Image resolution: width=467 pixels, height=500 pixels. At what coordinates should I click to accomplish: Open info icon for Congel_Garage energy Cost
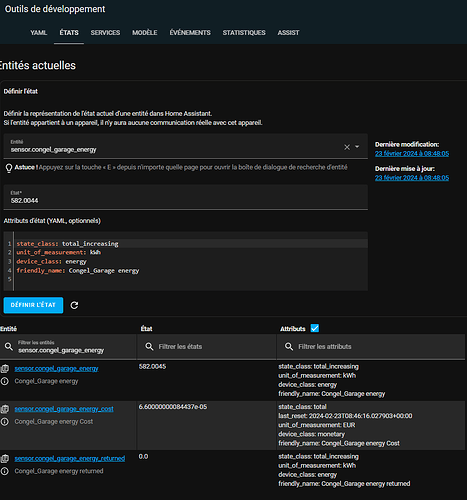(5, 422)
